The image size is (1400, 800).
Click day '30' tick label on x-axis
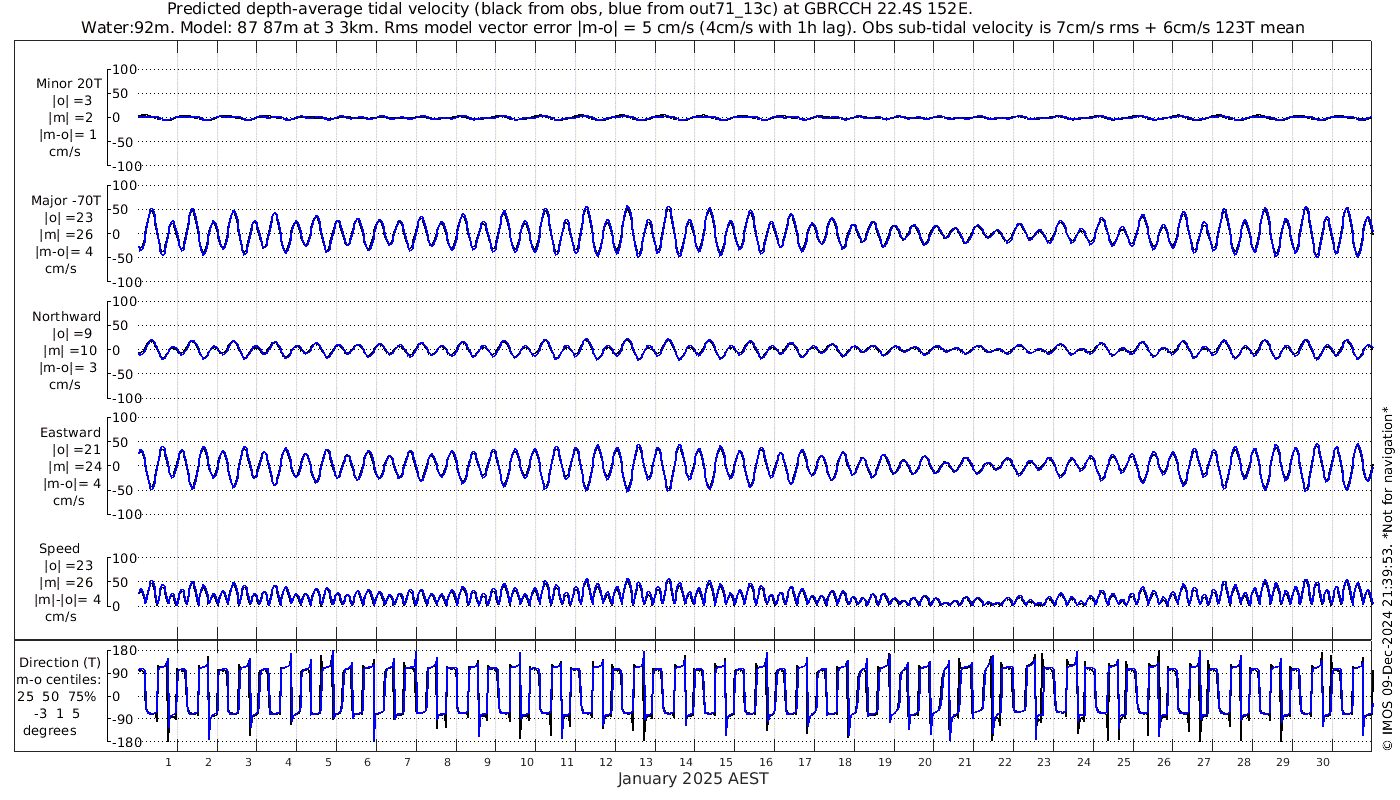tap(1323, 762)
